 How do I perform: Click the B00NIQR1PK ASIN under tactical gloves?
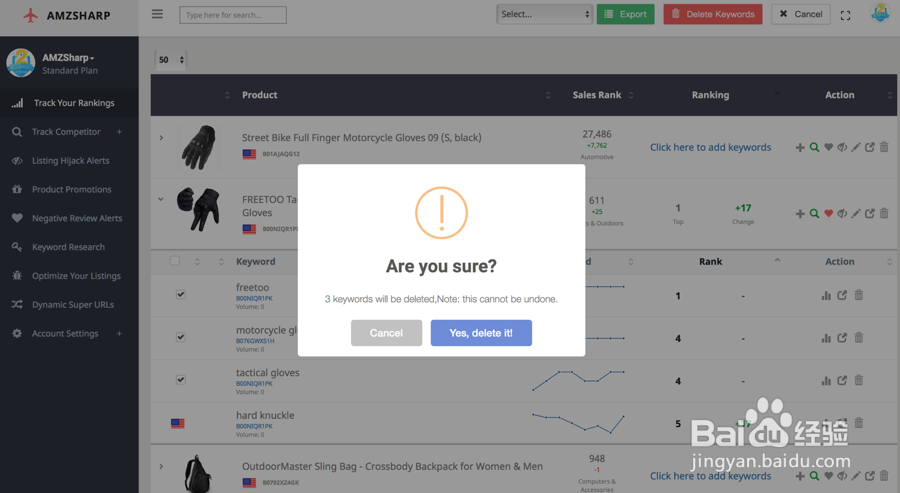[254, 383]
